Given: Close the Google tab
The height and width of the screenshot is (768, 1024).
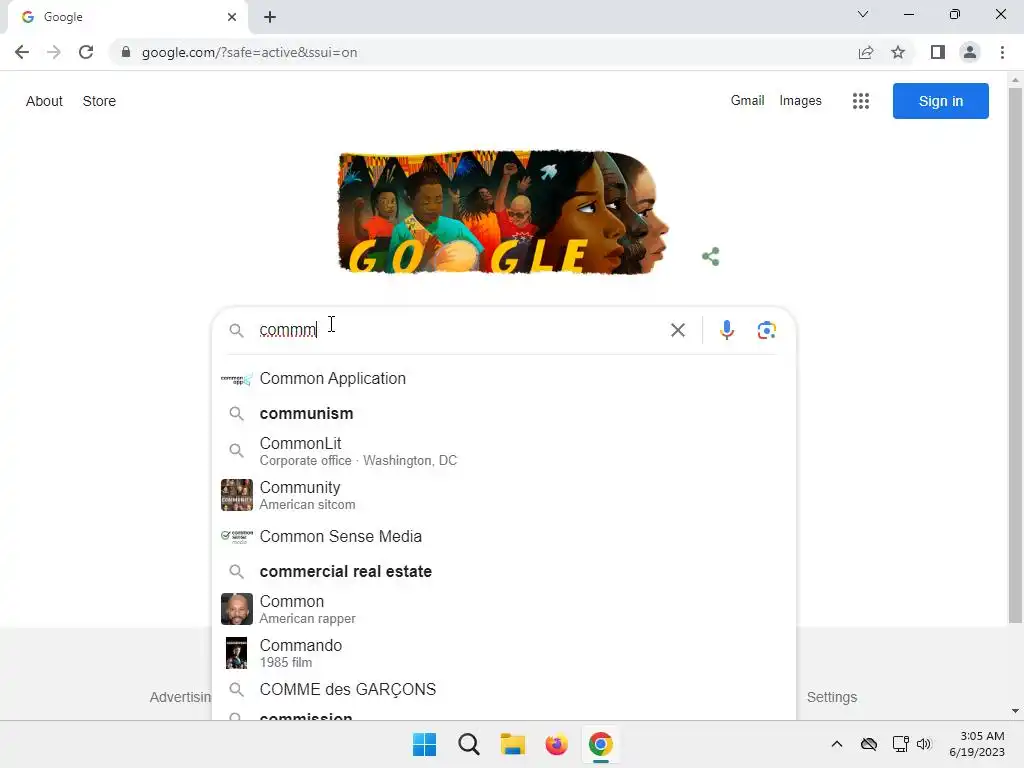Looking at the screenshot, I should [232, 17].
